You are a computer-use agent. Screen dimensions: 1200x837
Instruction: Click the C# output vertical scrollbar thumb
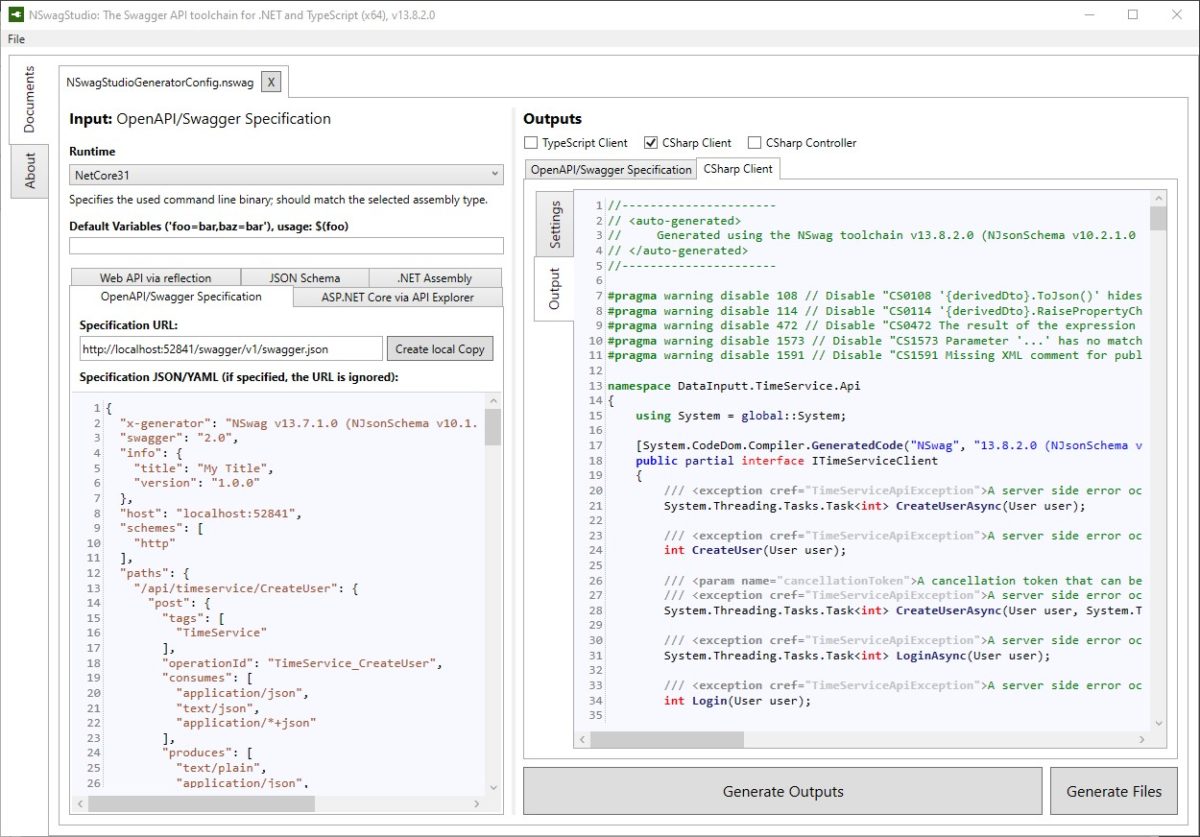1158,219
